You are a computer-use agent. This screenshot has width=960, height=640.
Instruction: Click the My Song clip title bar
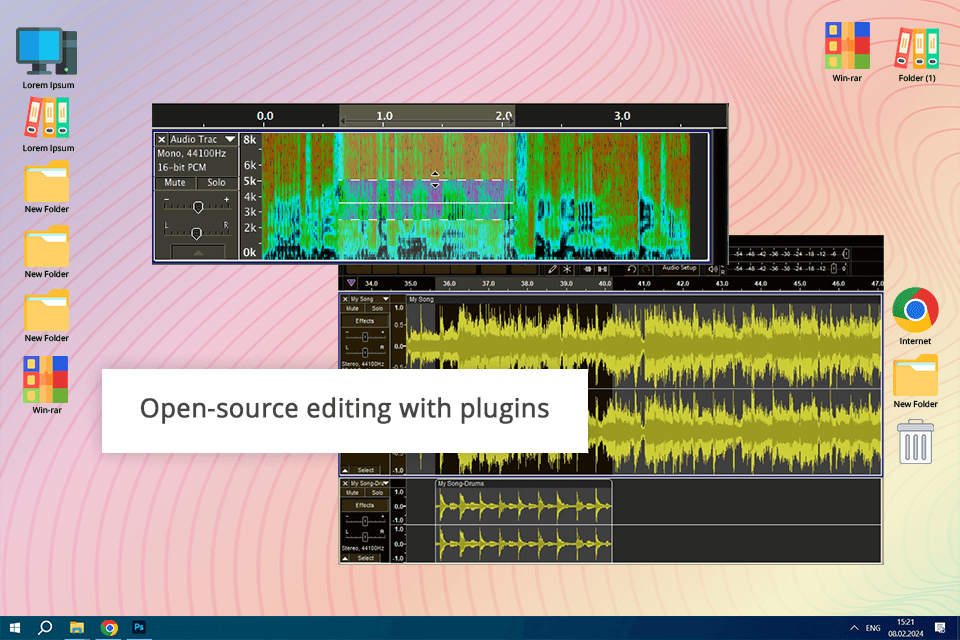643,299
